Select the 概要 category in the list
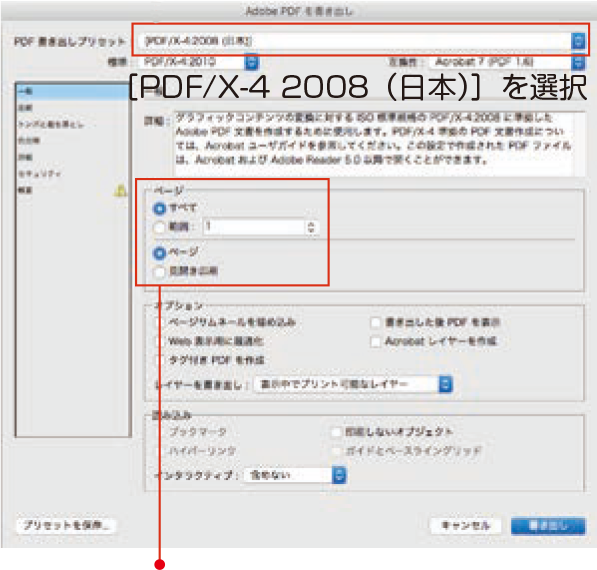This screenshot has width=597, height=570. [x=72, y=190]
